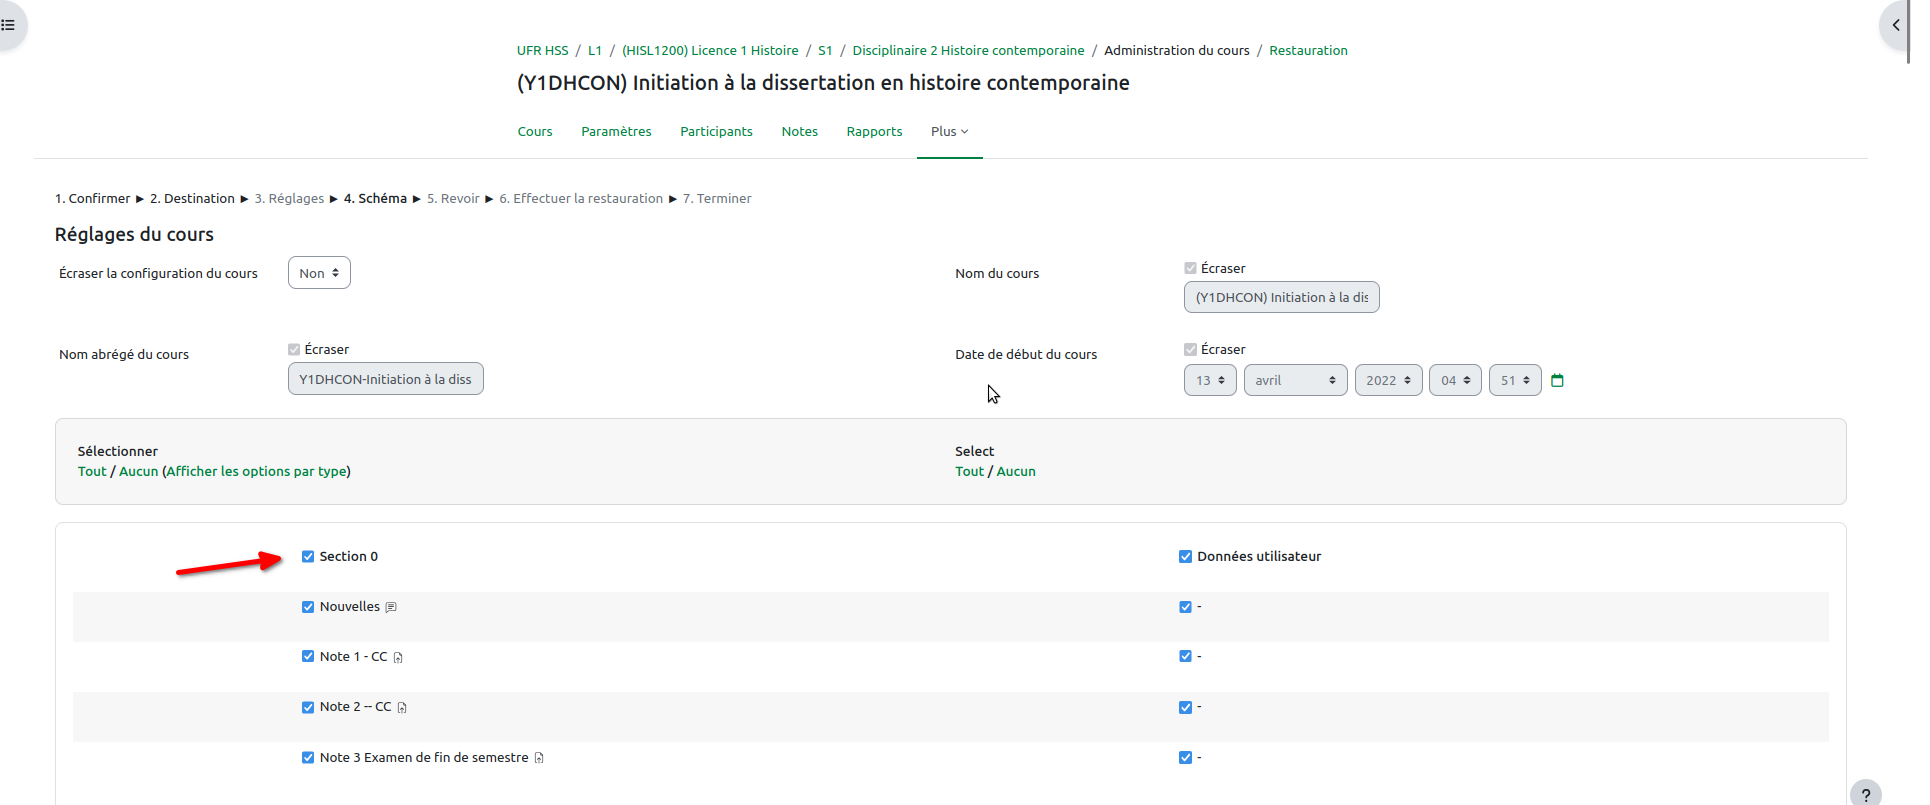Open the Participants tab
Image resolution: width=1930 pixels, height=805 pixels.
(716, 132)
